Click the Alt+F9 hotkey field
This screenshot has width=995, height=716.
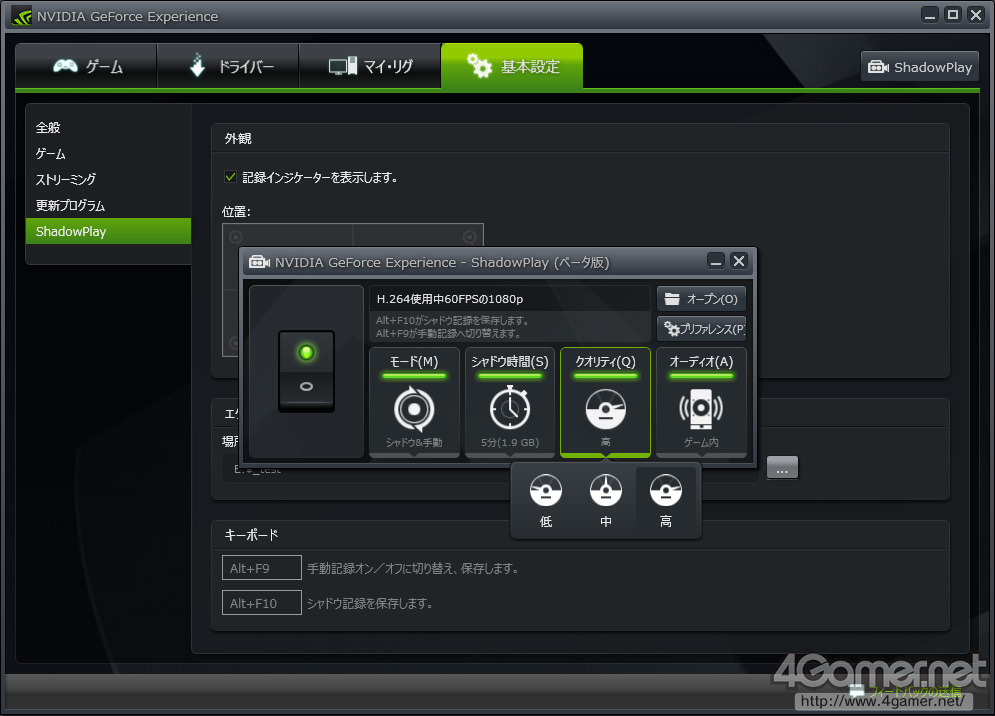click(x=261, y=568)
